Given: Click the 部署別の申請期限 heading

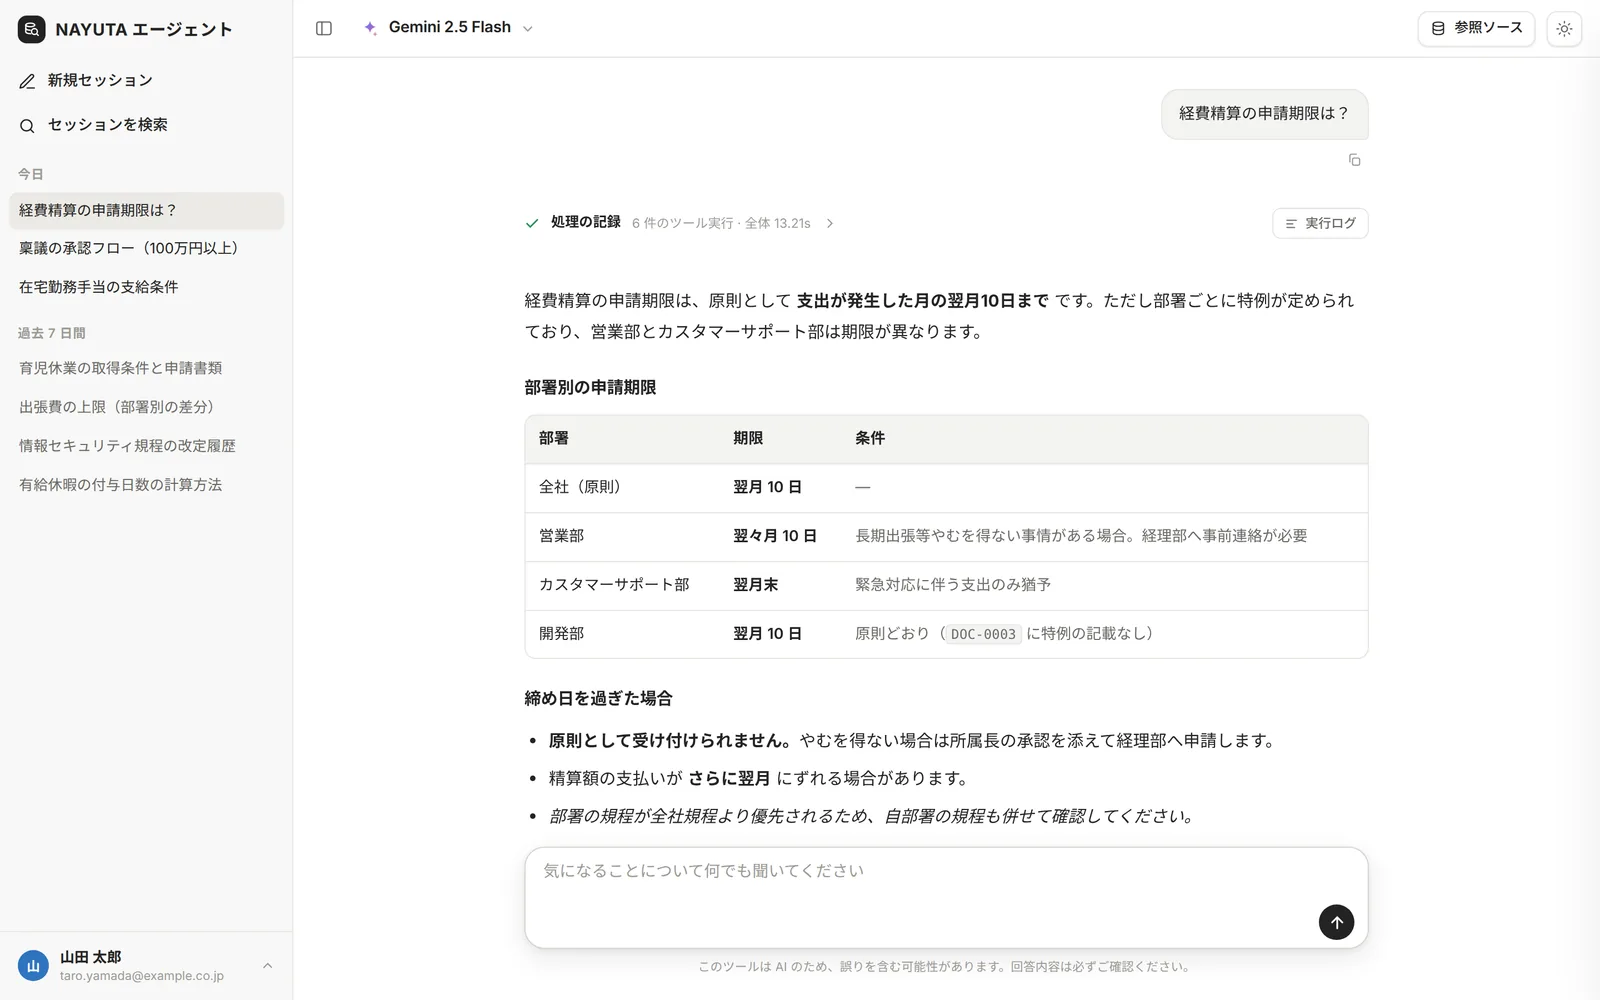Looking at the screenshot, I should coord(590,387).
